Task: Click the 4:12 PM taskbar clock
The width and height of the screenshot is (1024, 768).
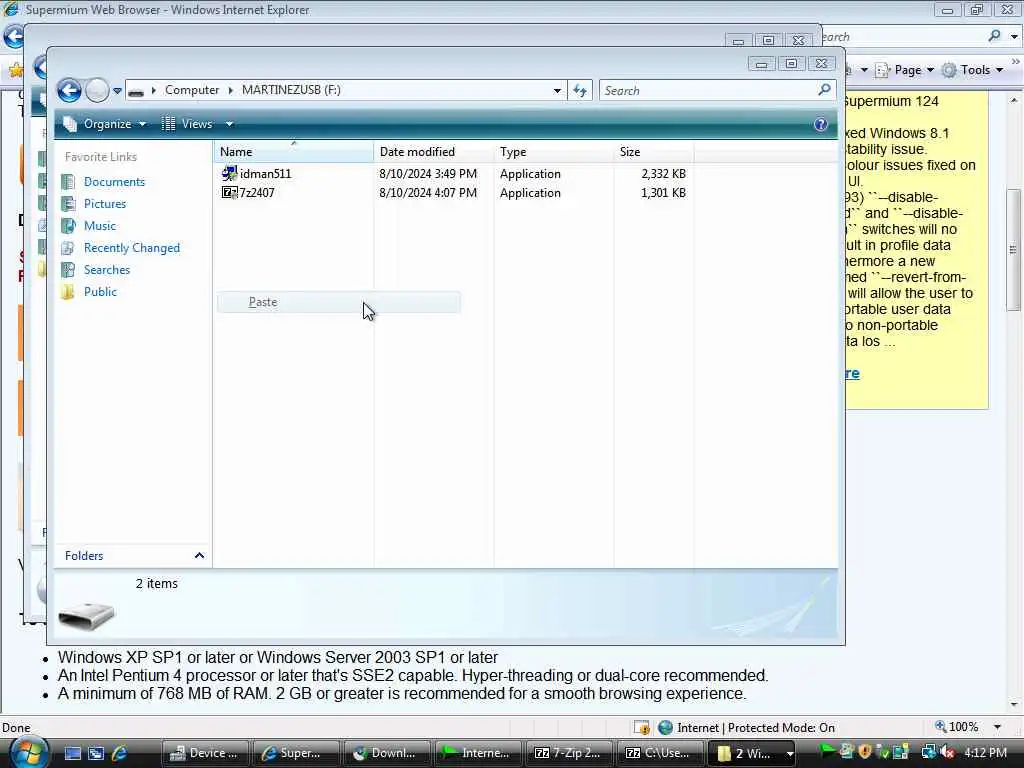Action: (x=985, y=753)
